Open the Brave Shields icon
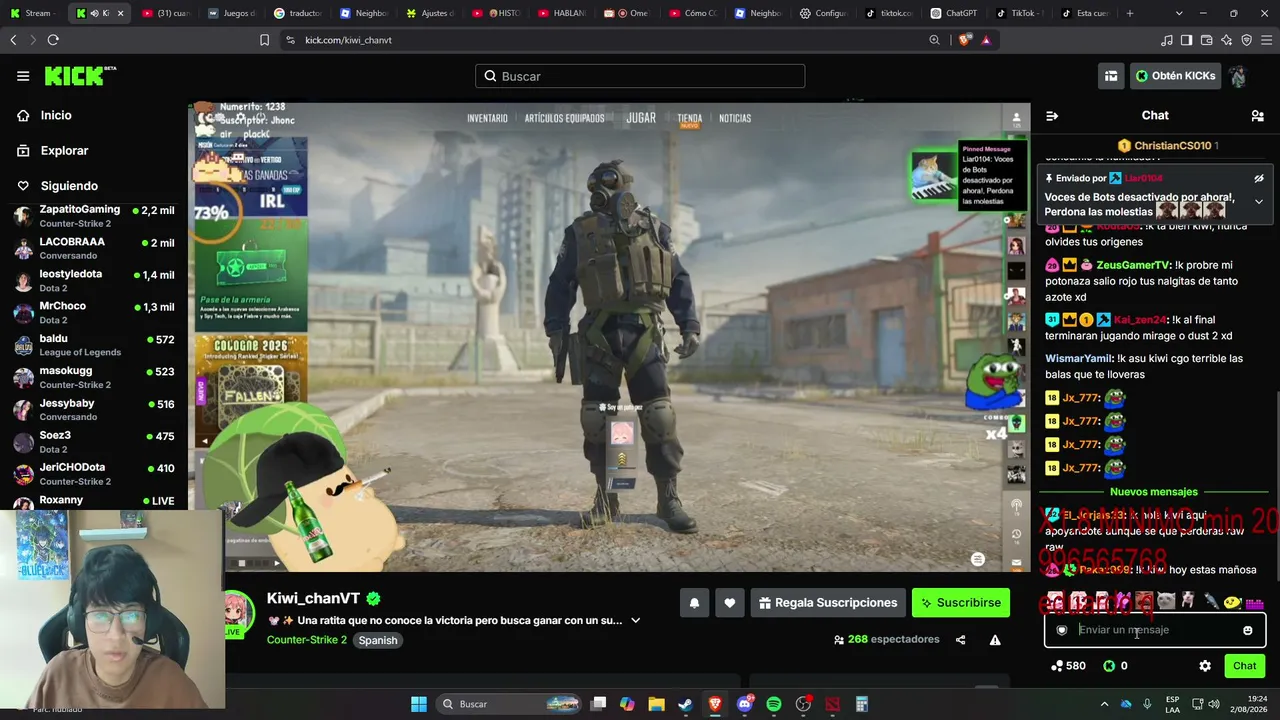This screenshot has width=1280, height=720. pyautogui.click(x=964, y=40)
